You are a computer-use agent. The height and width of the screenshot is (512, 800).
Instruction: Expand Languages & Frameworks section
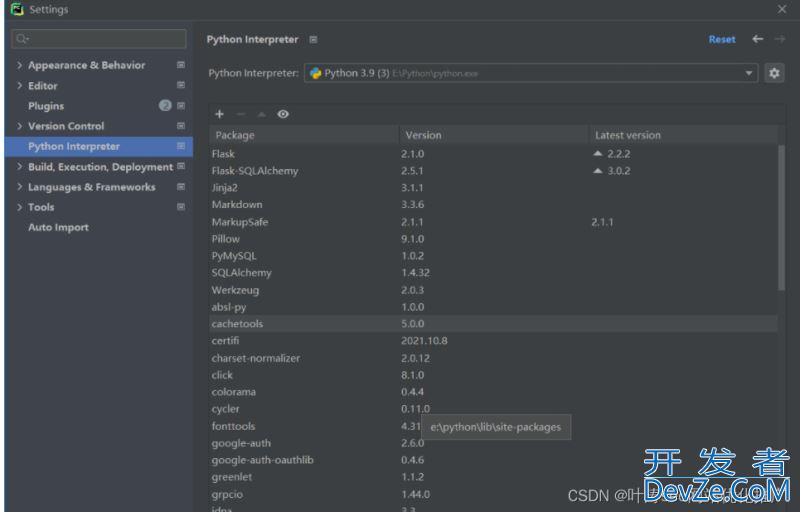click(19, 187)
